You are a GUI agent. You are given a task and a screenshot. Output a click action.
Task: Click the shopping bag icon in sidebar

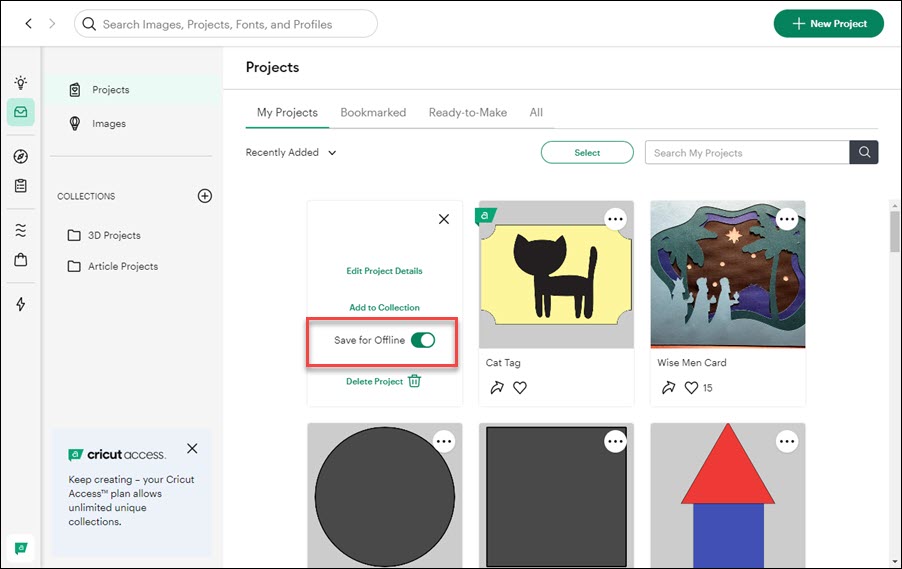coord(20,260)
